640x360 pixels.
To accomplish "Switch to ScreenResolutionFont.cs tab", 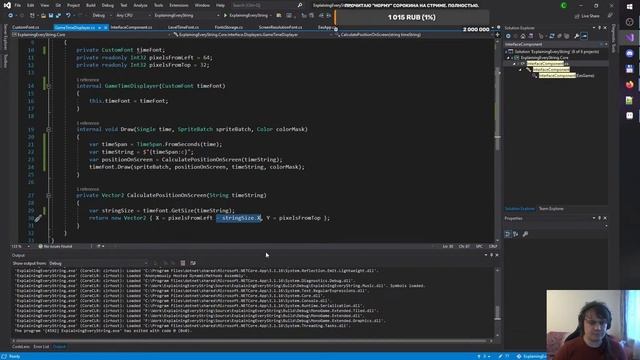I will [x=280, y=27].
